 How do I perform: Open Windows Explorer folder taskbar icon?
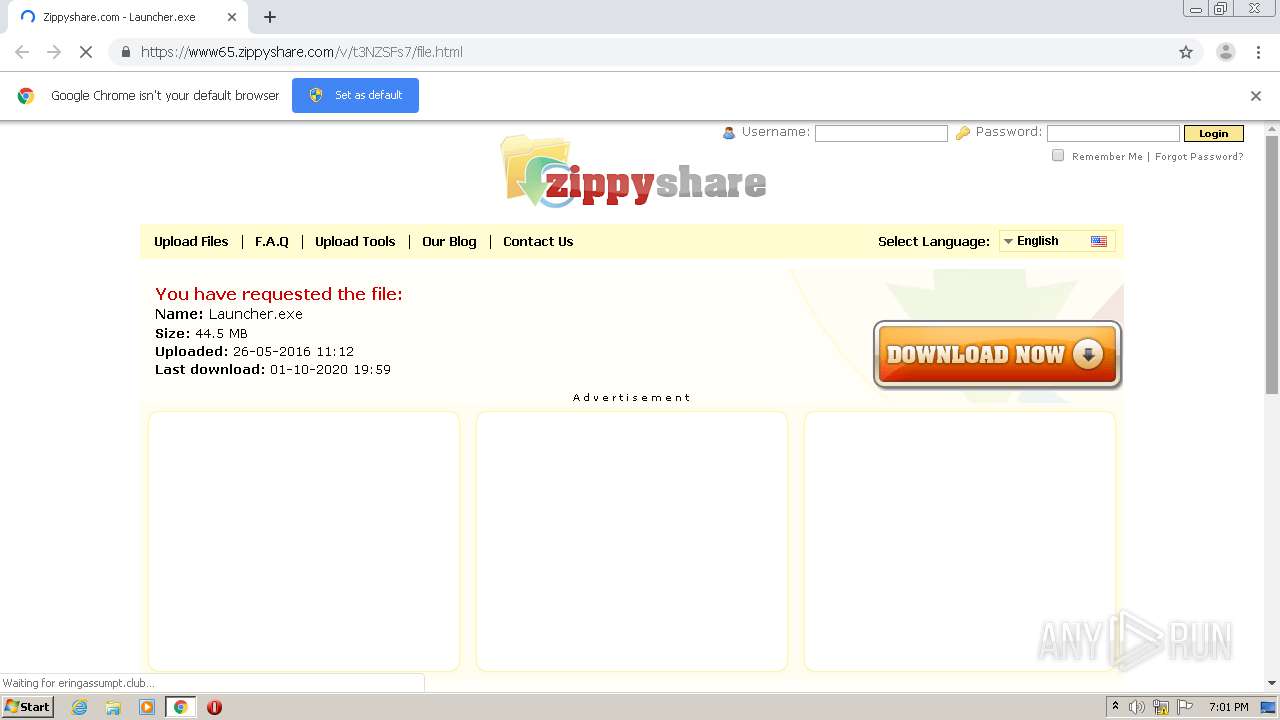click(113, 707)
